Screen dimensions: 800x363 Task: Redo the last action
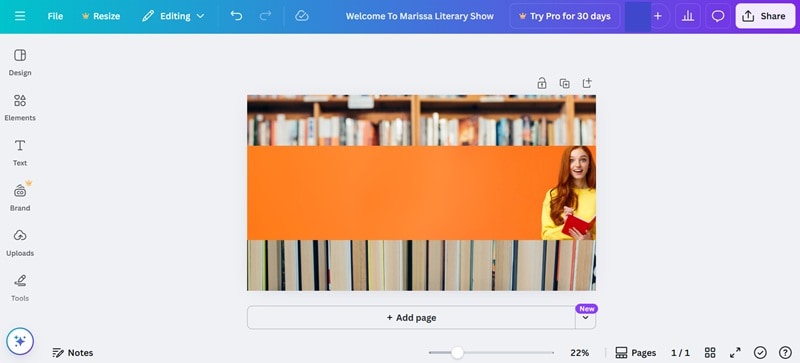click(265, 16)
